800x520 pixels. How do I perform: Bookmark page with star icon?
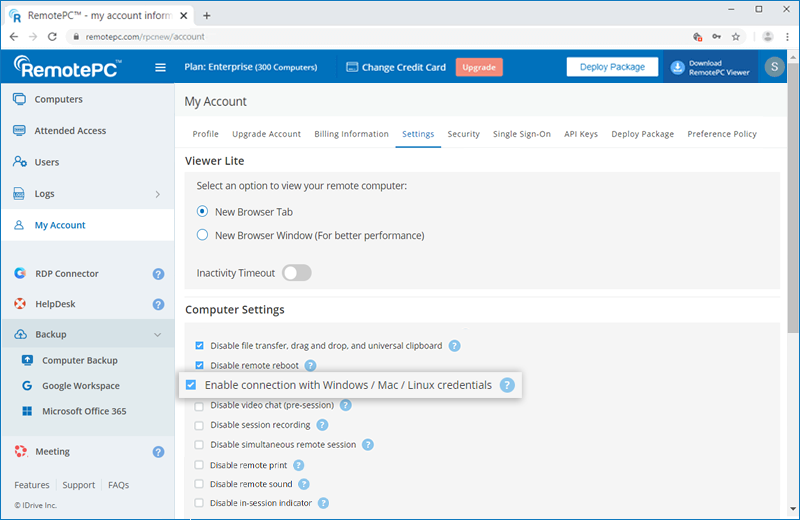click(x=736, y=36)
